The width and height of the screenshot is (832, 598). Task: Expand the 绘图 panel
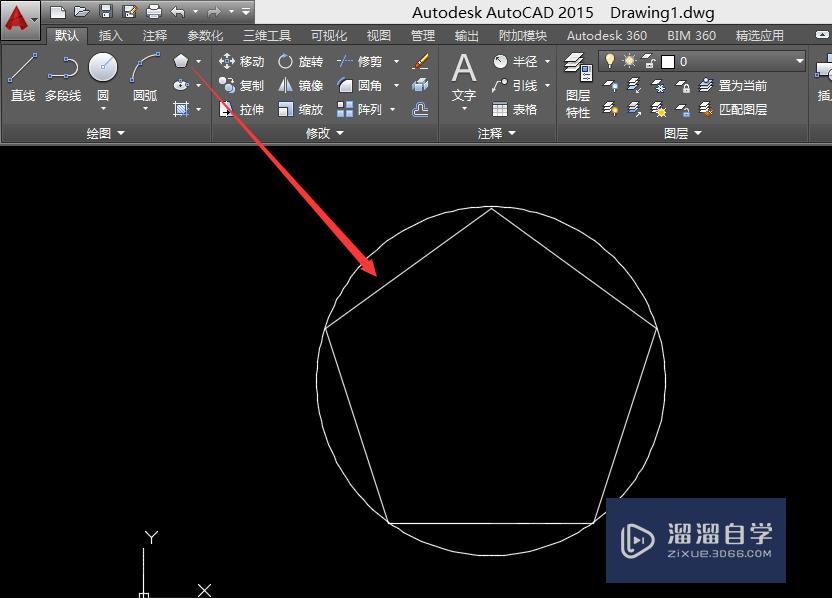click(x=106, y=133)
